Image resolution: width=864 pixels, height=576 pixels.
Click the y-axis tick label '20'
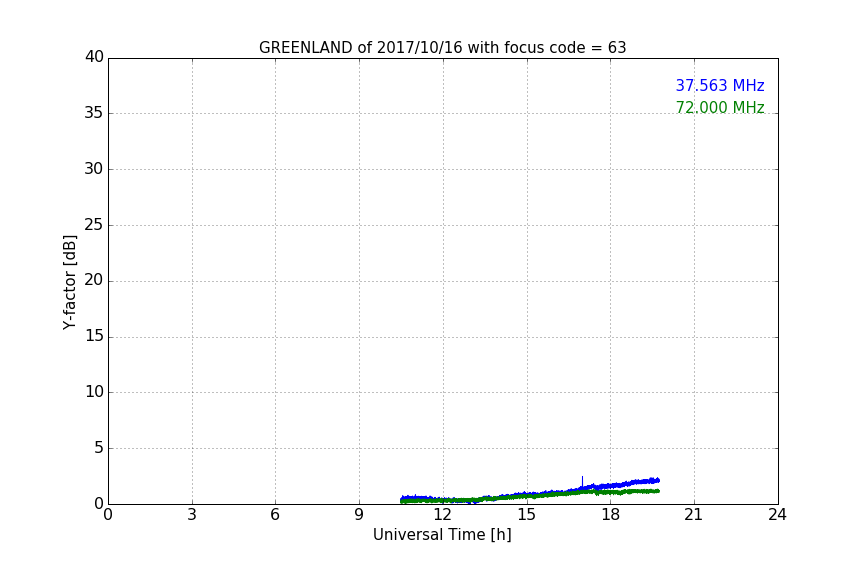tap(94, 280)
